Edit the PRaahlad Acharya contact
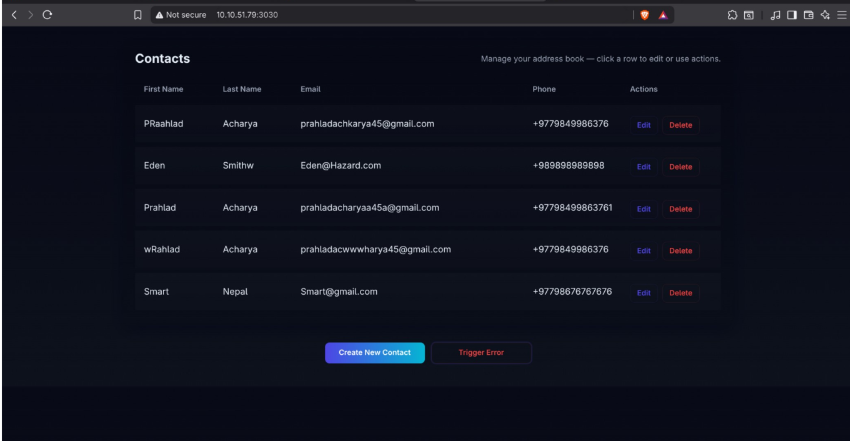 point(643,125)
